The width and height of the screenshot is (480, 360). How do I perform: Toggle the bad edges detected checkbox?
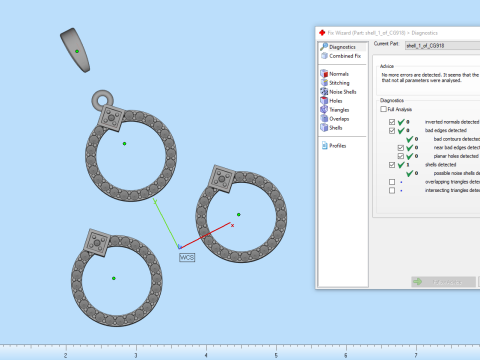(x=392, y=131)
